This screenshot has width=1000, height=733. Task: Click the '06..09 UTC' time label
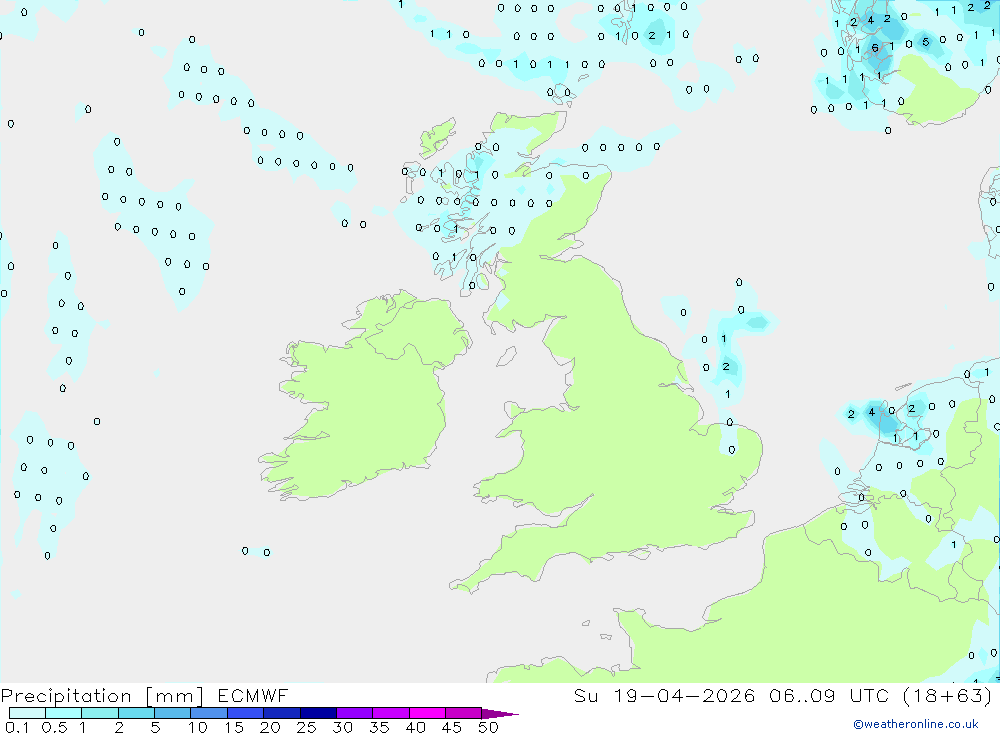pyautogui.click(x=828, y=695)
